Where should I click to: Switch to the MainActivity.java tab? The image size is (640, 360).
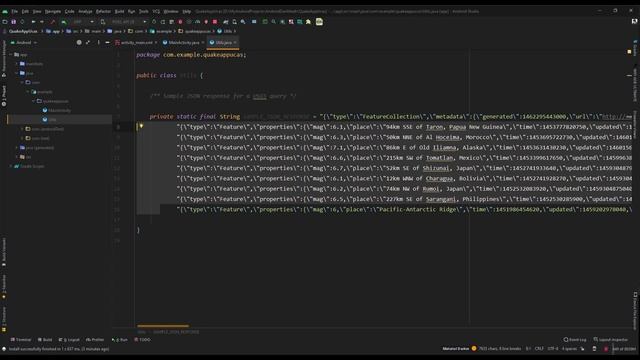pyautogui.click(x=183, y=42)
